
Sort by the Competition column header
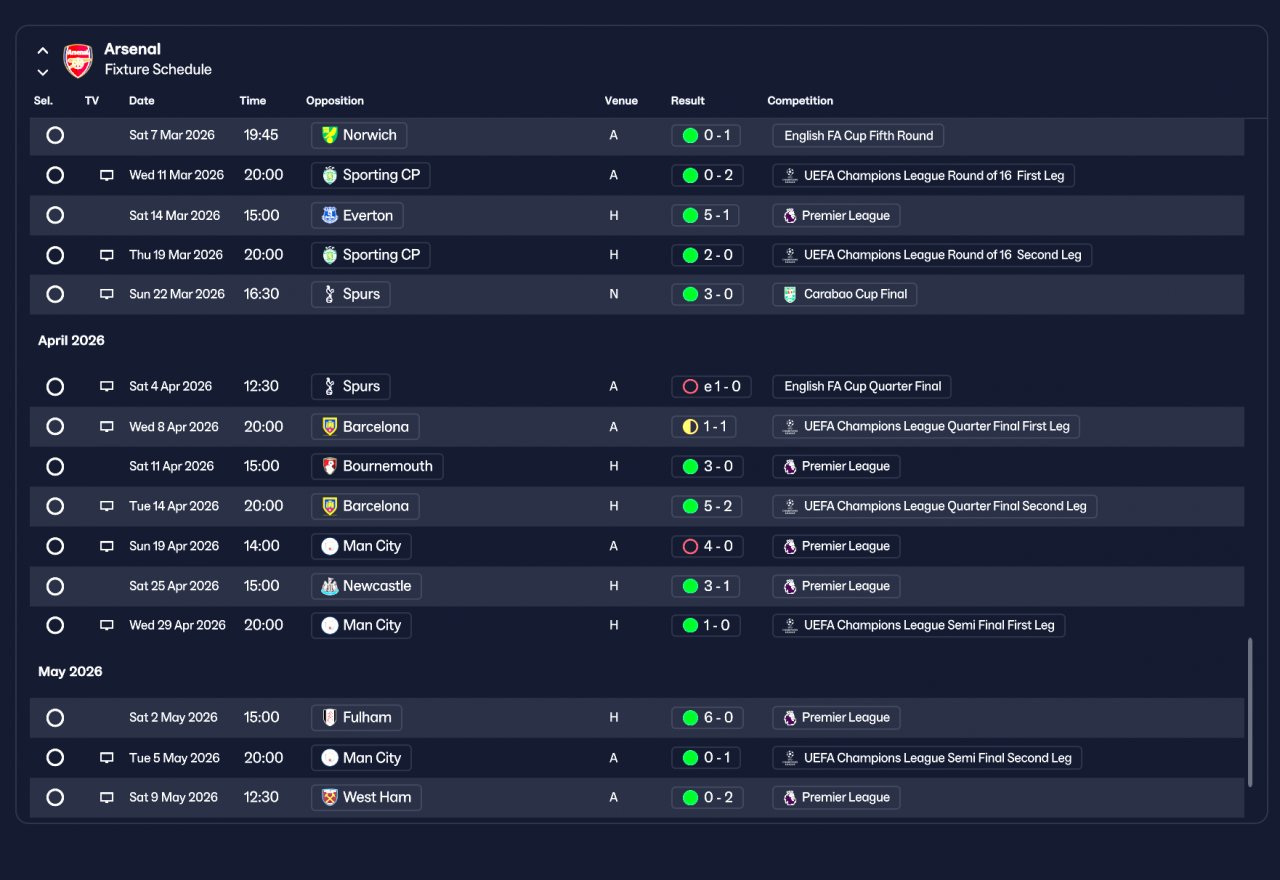tap(800, 101)
